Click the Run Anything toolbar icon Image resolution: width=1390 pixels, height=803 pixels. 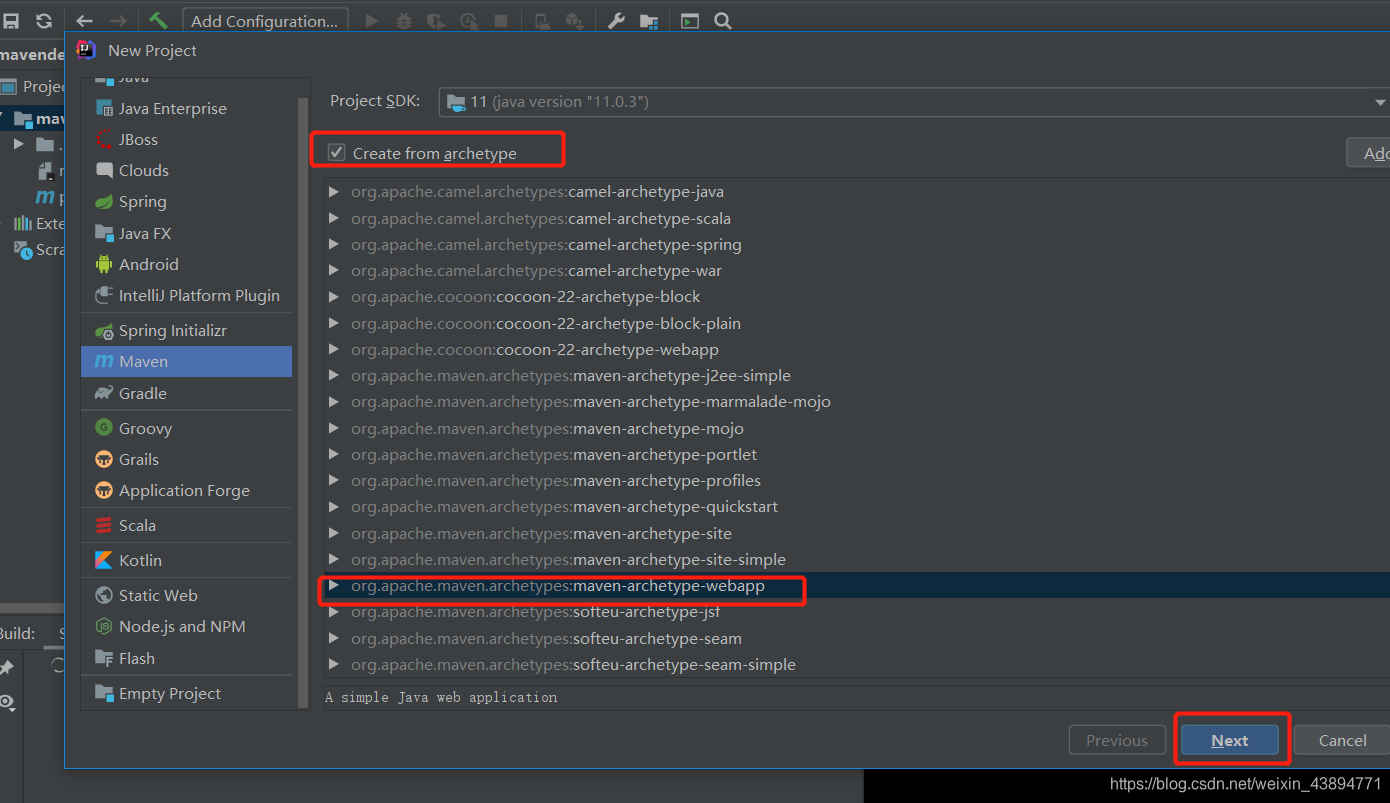690,21
